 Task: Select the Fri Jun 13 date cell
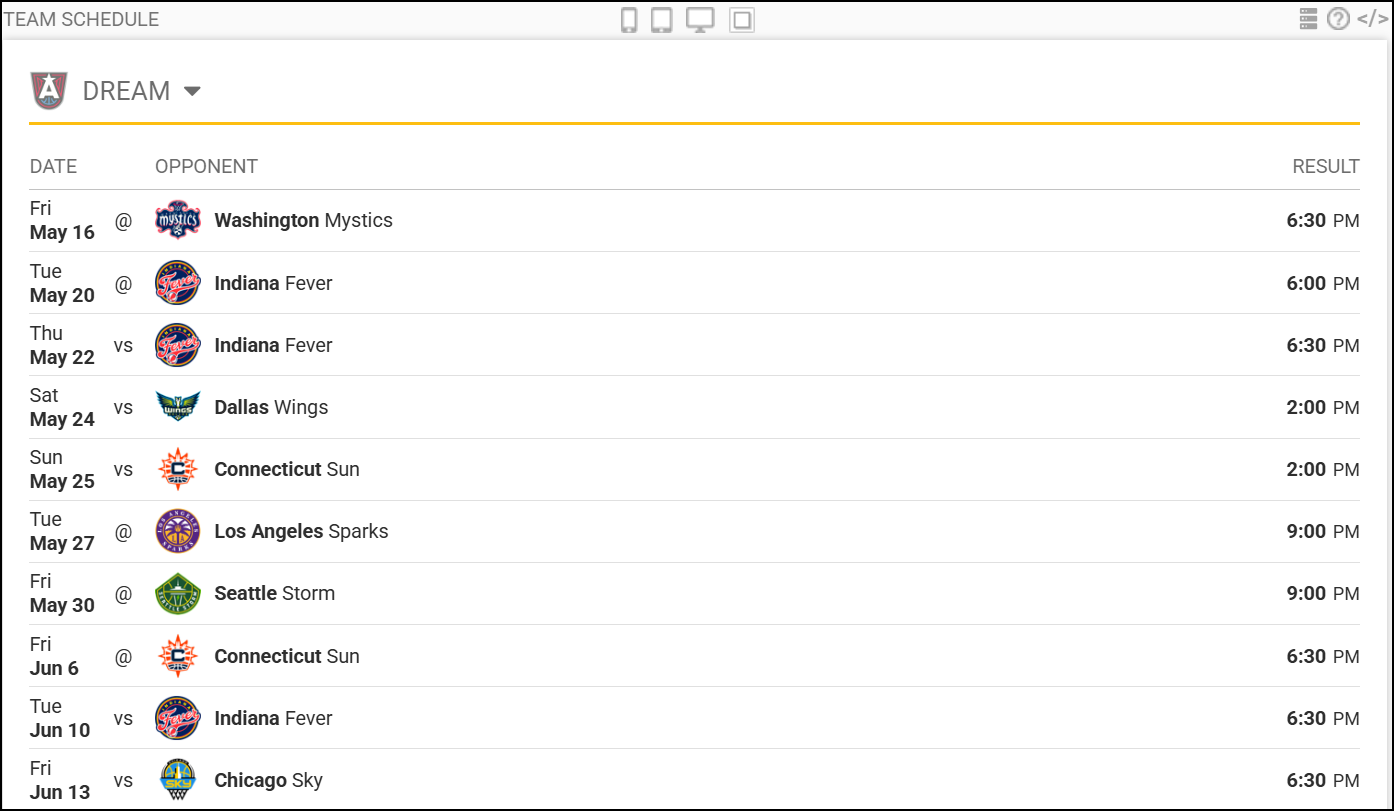pyautogui.click(x=60, y=780)
